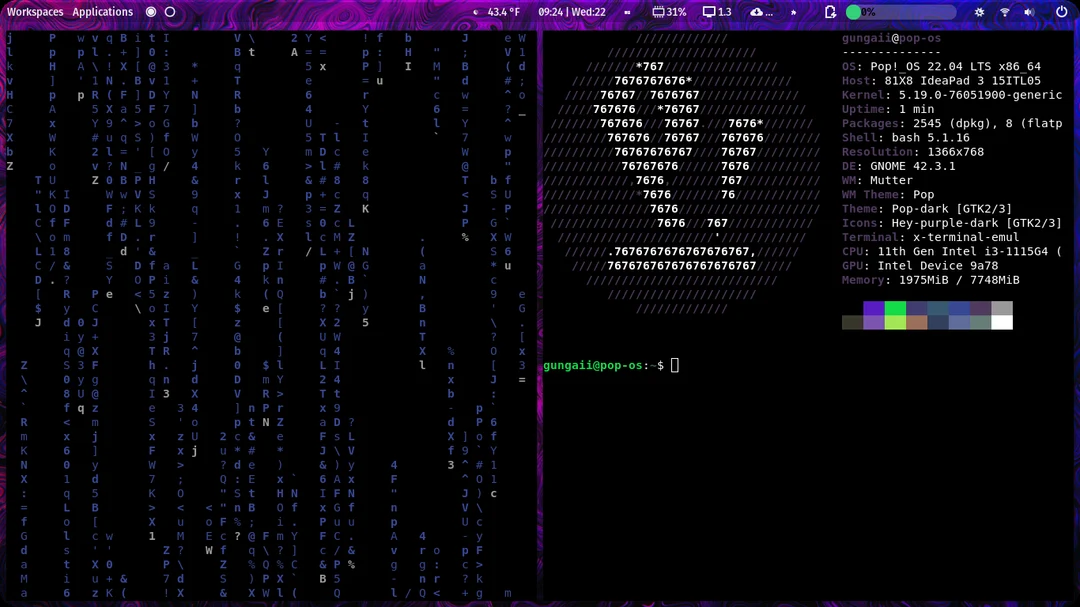Viewport: 1080px width, 607px height.
Task: Click the CPU 31% usage indicator icon
Action: click(x=661, y=12)
